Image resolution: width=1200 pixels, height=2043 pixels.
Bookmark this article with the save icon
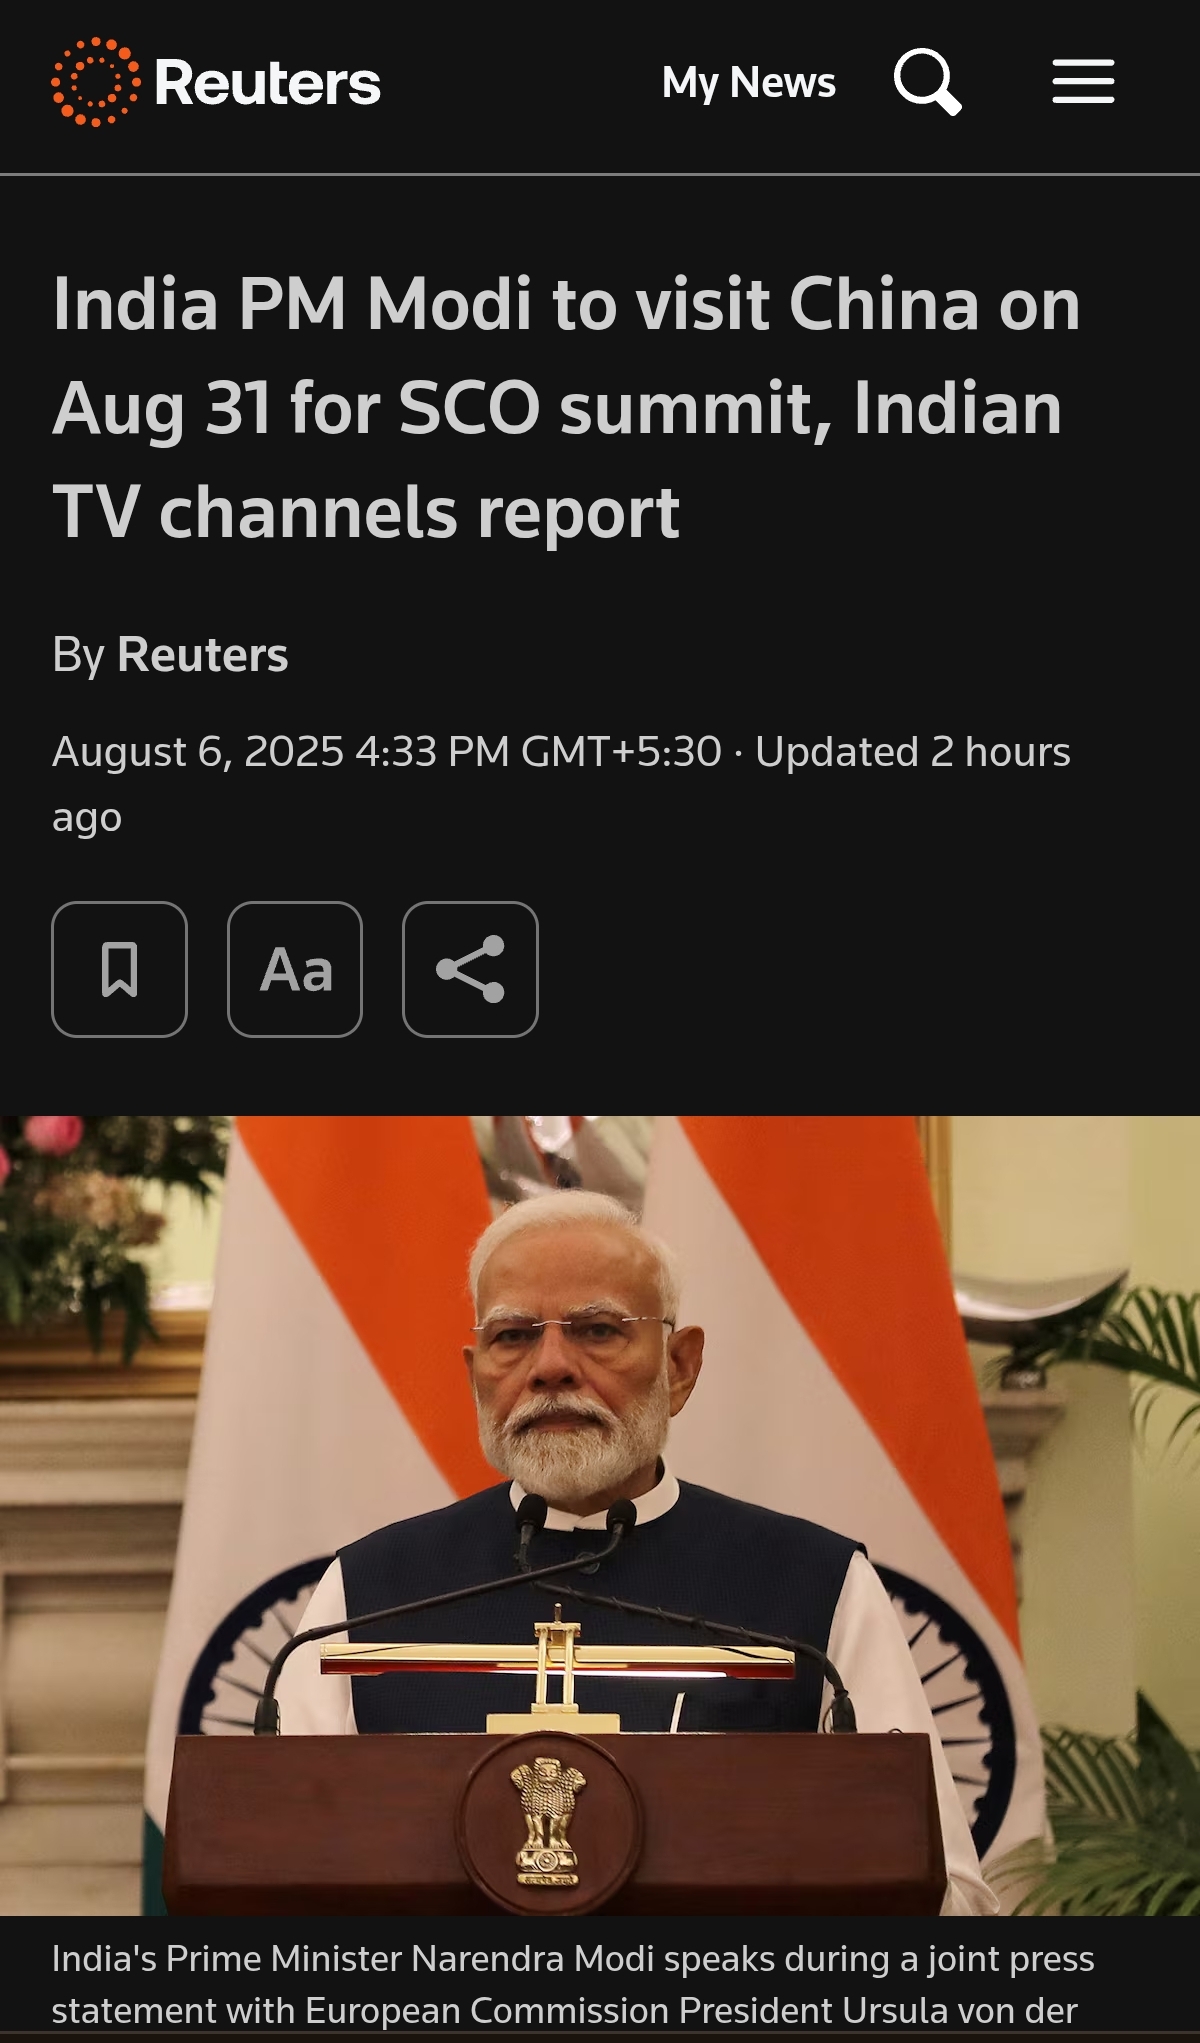click(x=119, y=969)
